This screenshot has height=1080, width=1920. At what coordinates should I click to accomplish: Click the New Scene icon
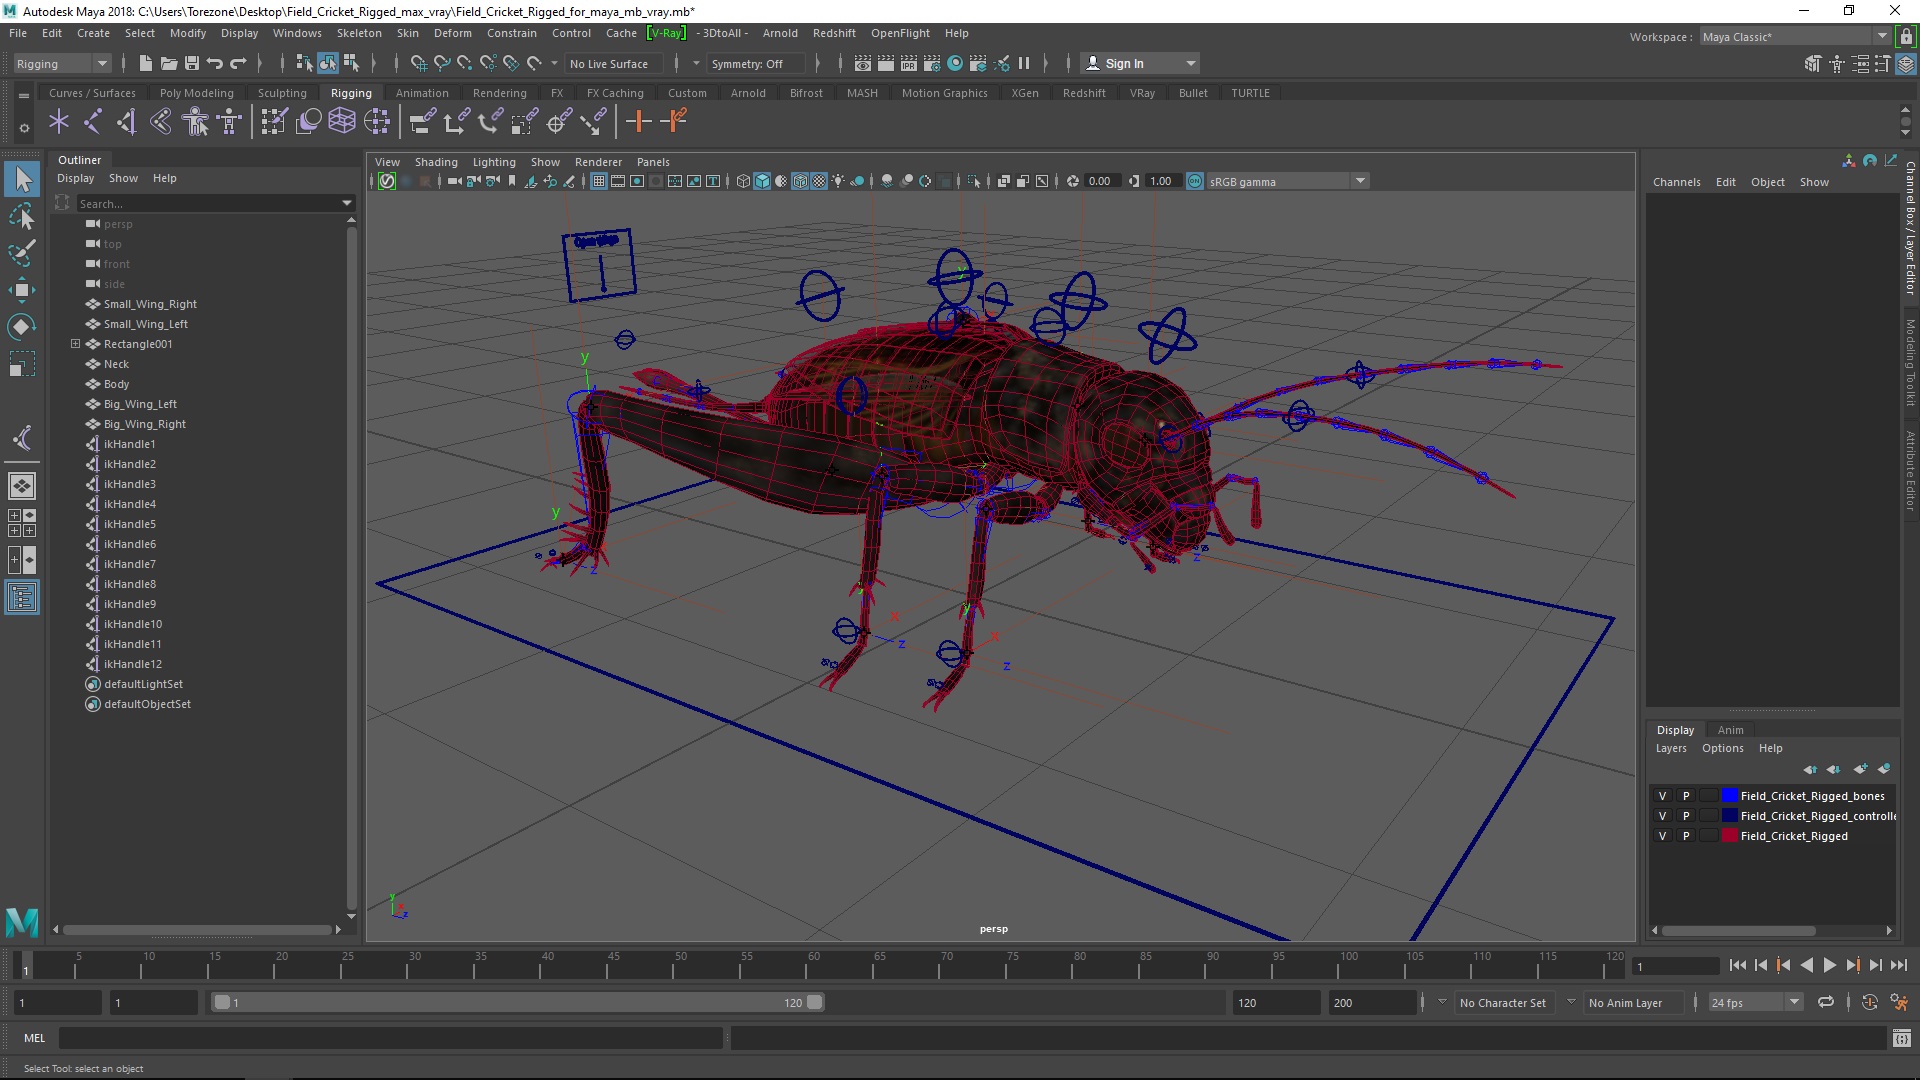coord(145,63)
